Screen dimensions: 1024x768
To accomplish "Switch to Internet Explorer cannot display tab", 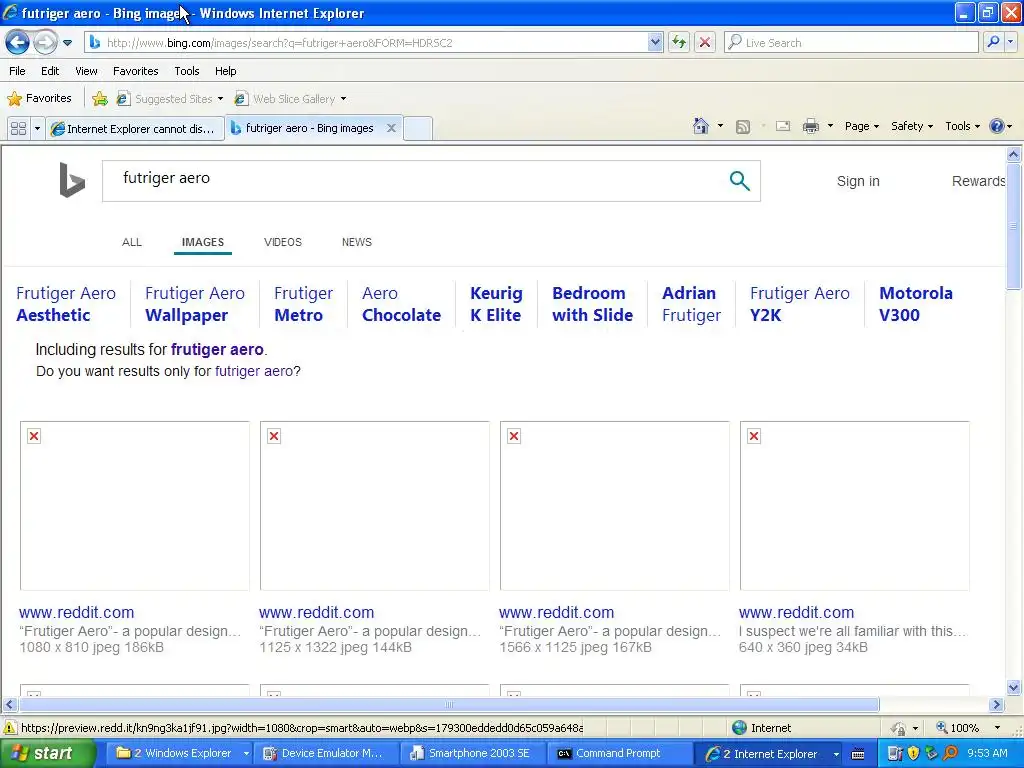I will [135, 128].
